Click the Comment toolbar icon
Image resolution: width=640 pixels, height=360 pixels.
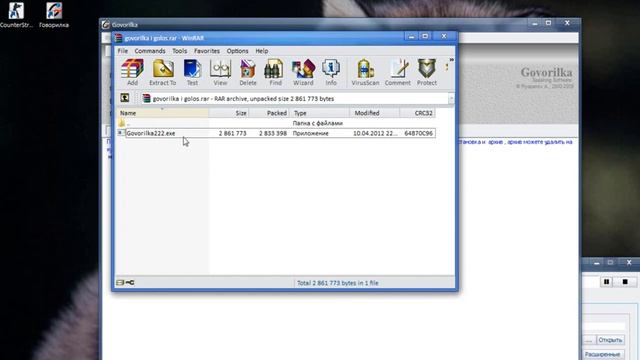pos(398,72)
